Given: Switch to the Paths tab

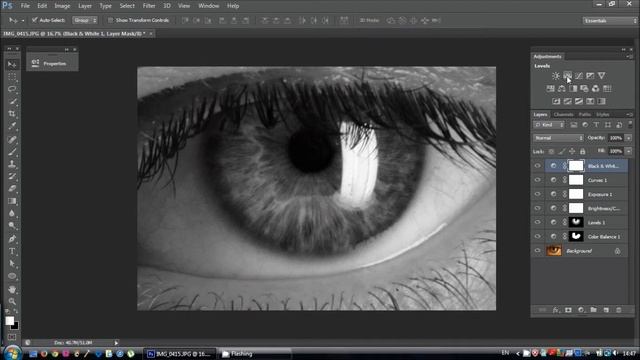Looking at the screenshot, I should (584, 115).
